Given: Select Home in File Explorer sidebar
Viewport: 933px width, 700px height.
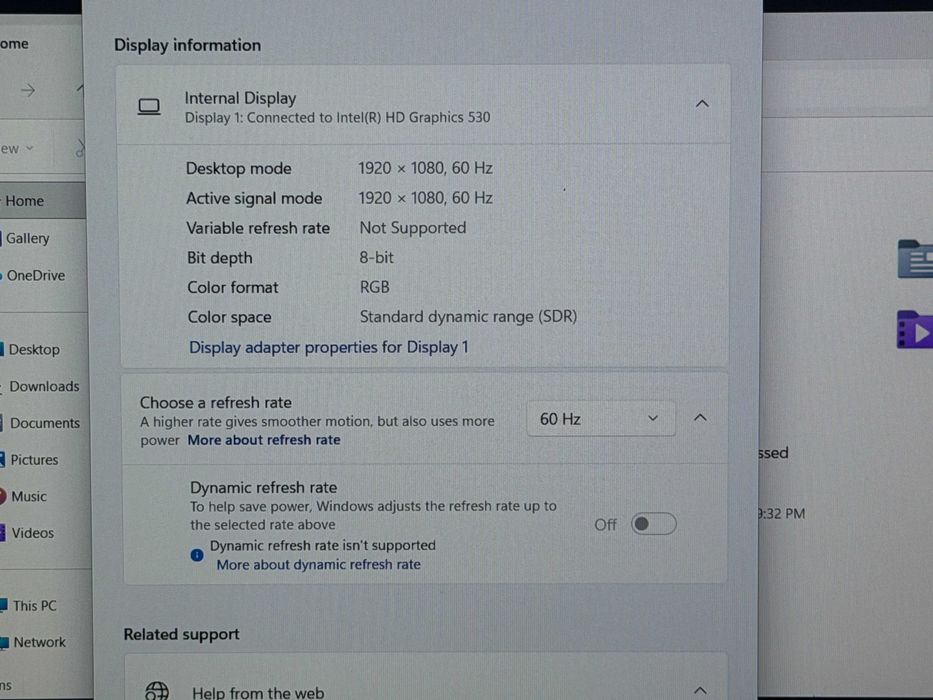Looking at the screenshot, I should (43, 201).
